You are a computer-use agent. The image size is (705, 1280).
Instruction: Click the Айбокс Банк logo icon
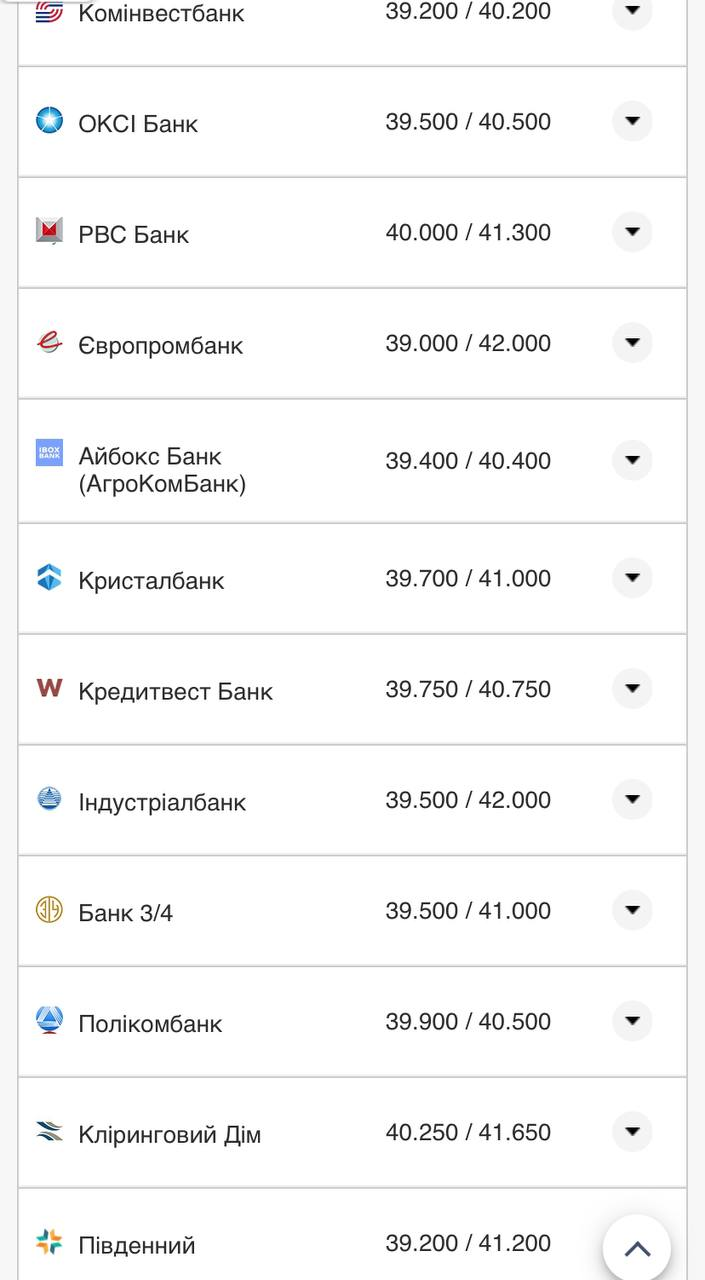pyautogui.click(x=49, y=453)
